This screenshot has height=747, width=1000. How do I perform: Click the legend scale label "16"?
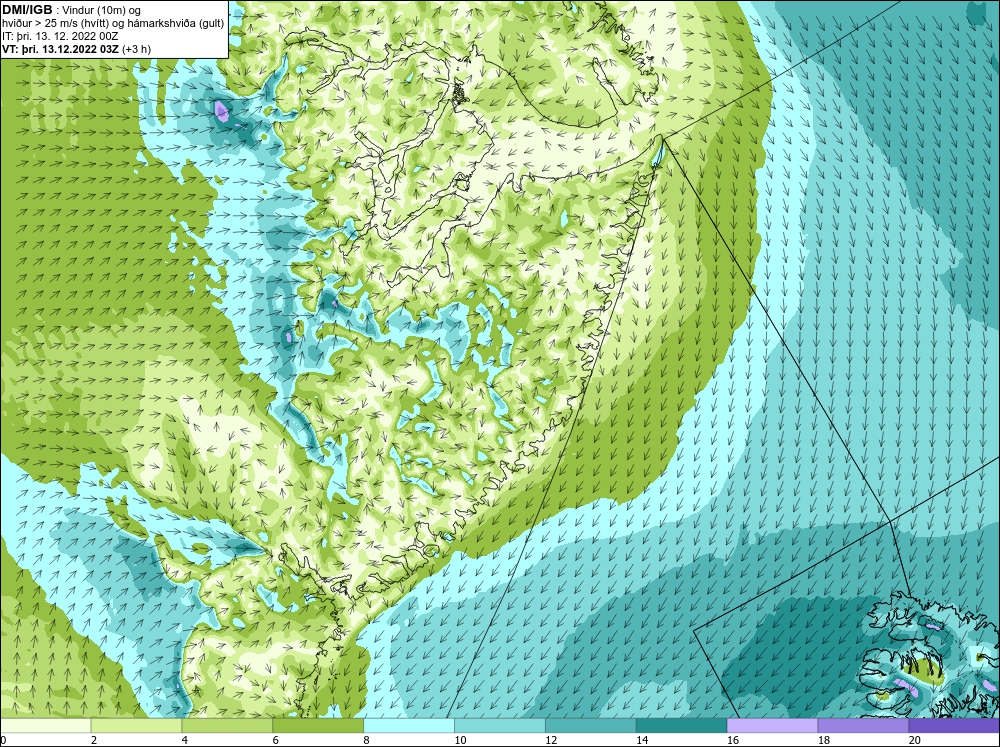733,740
